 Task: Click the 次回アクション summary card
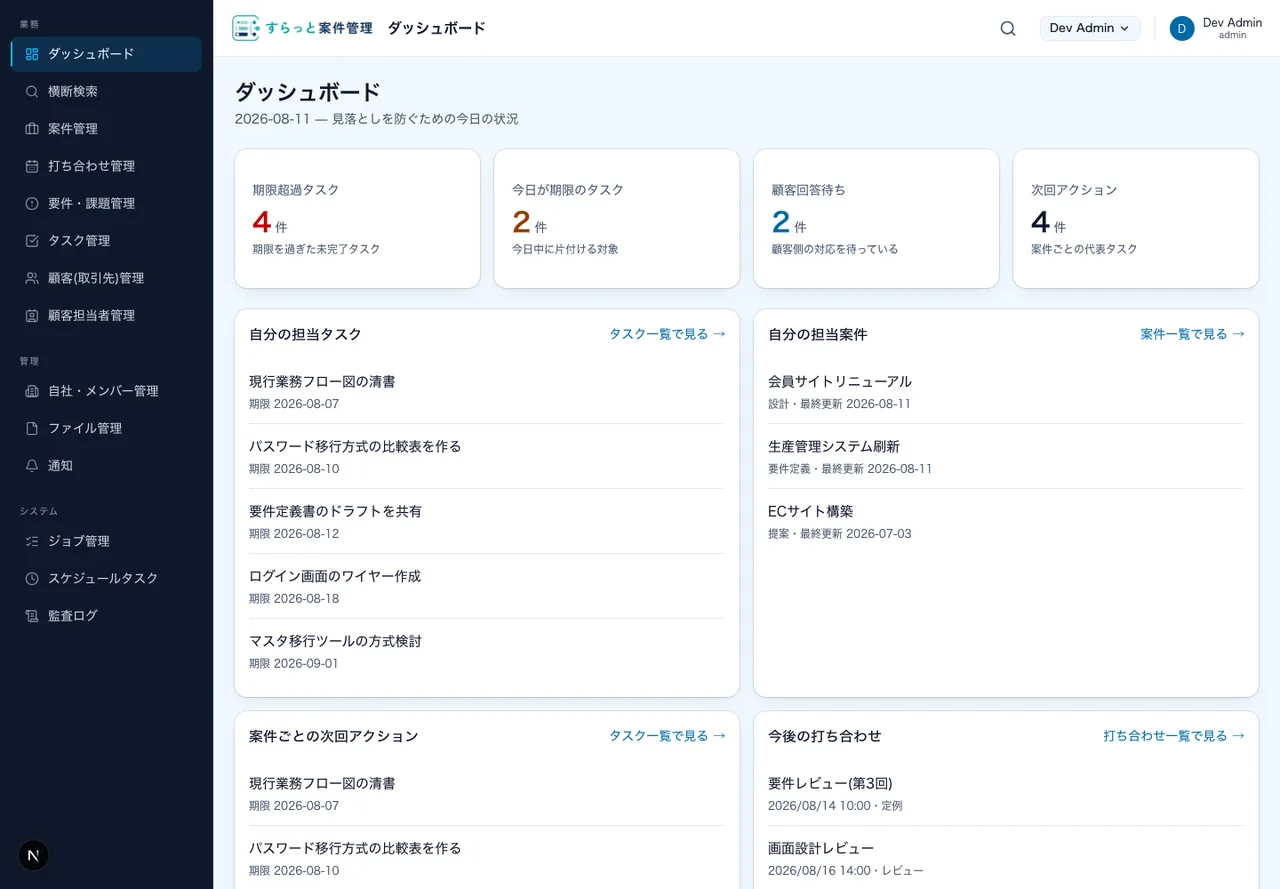click(1136, 219)
